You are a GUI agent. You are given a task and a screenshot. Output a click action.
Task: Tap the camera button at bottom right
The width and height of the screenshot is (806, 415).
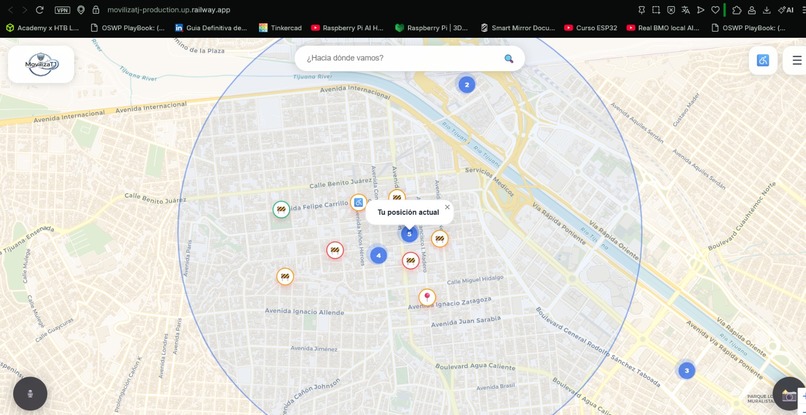click(x=790, y=395)
